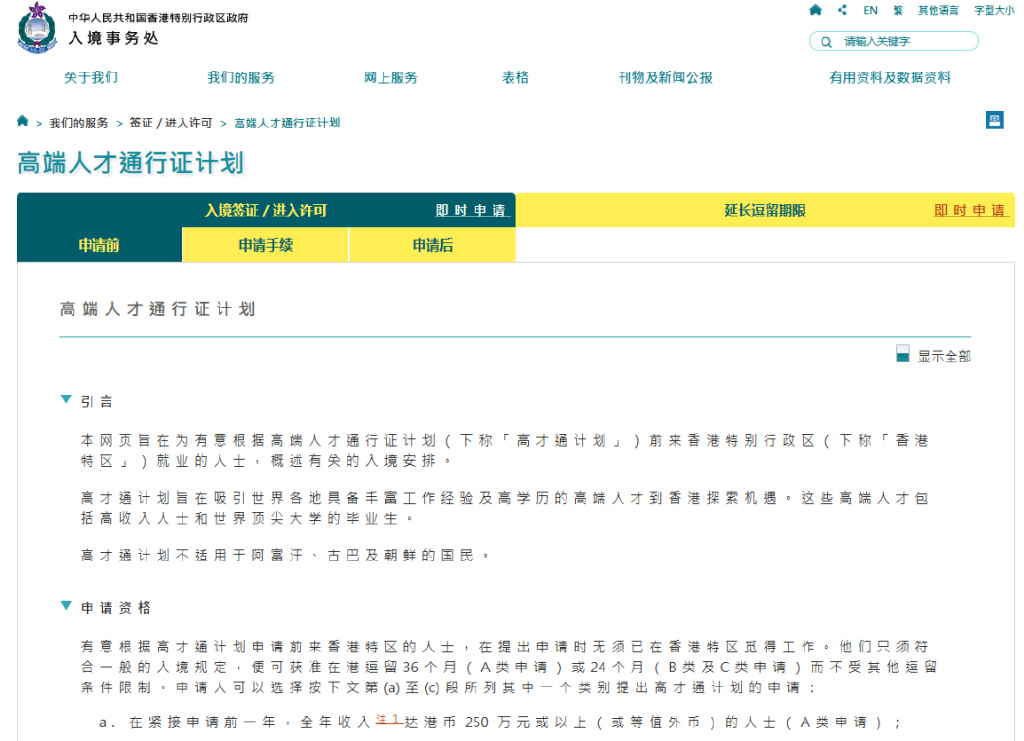Click the 显示全部 show-all icon
This screenshot has height=741, width=1024.
pyautogui.click(x=903, y=355)
